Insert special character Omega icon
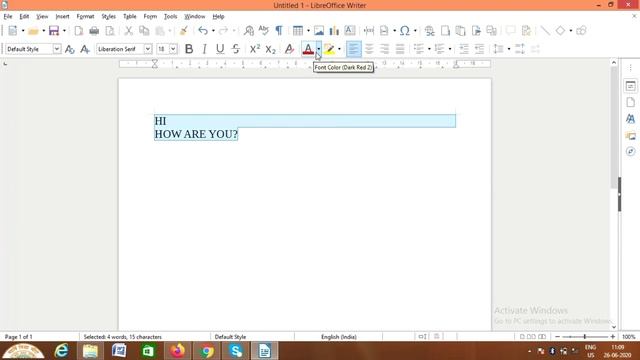 coord(404,31)
